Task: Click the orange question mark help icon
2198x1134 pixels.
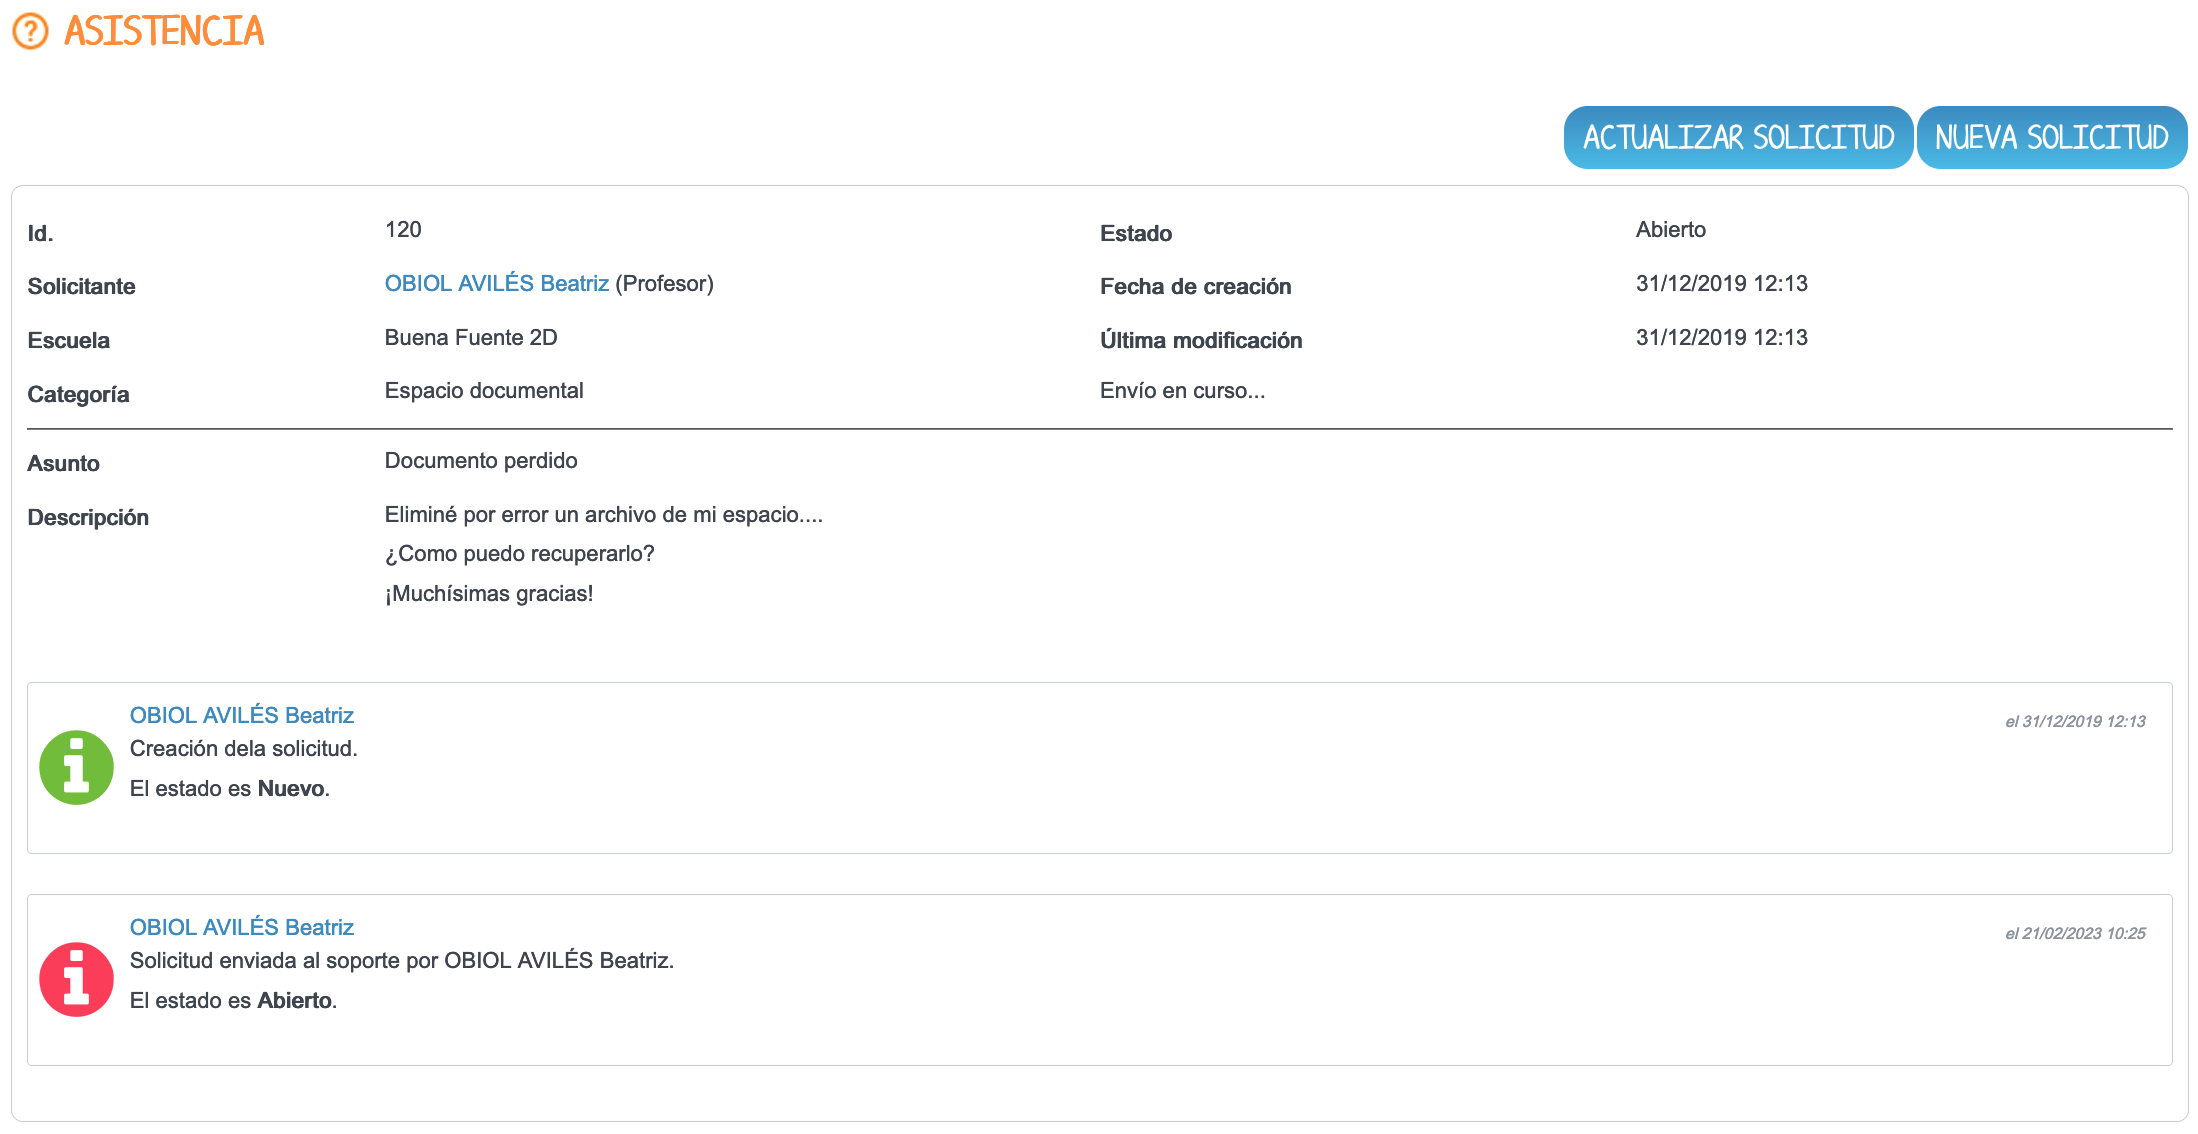Action: (x=30, y=31)
